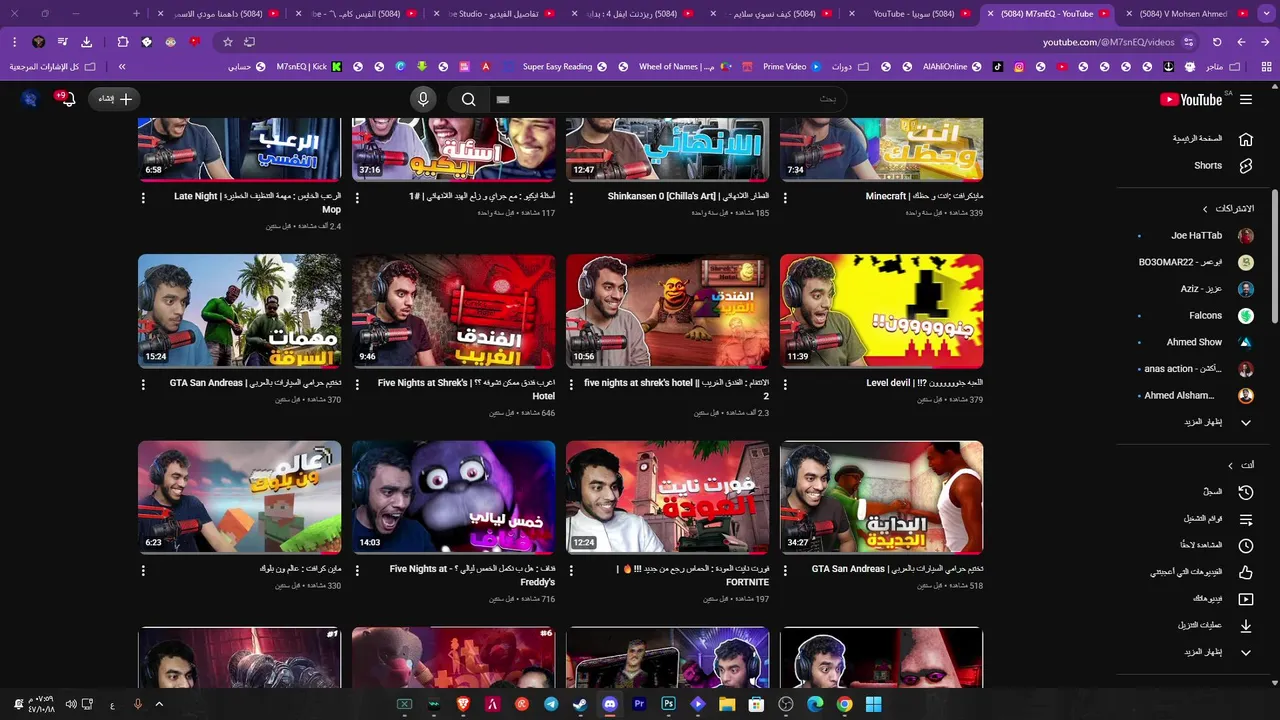Open options menu for Level devil video
The image size is (1280, 720).
pos(785,384)
